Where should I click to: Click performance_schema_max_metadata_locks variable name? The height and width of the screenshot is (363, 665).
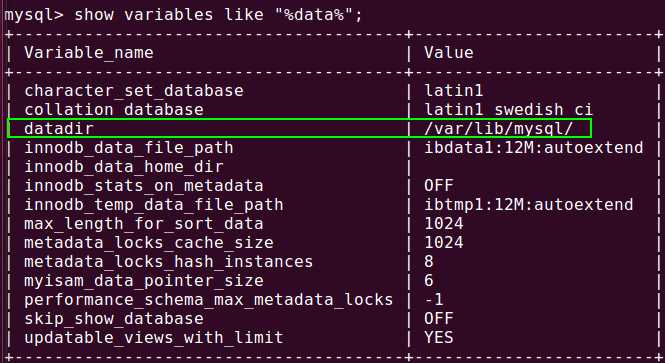[208, 300]
